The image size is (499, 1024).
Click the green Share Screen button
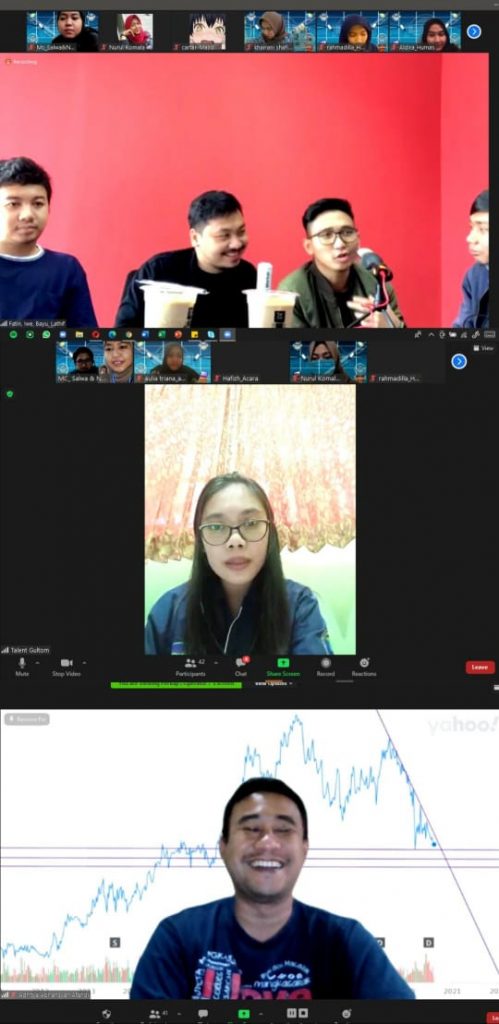click(283, 666)
